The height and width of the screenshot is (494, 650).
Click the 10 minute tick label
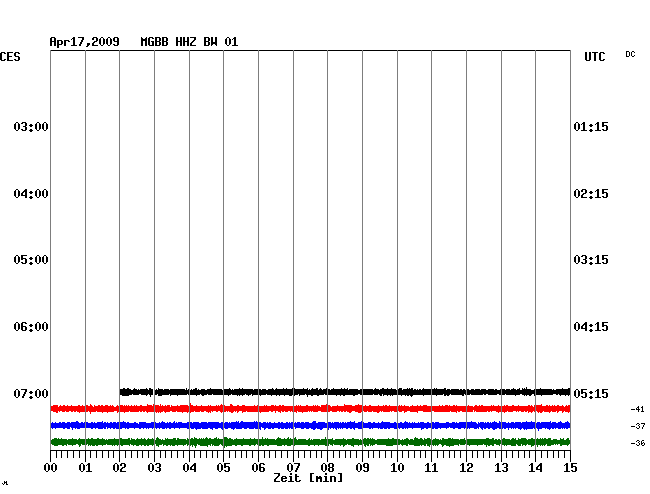[397, 468]
